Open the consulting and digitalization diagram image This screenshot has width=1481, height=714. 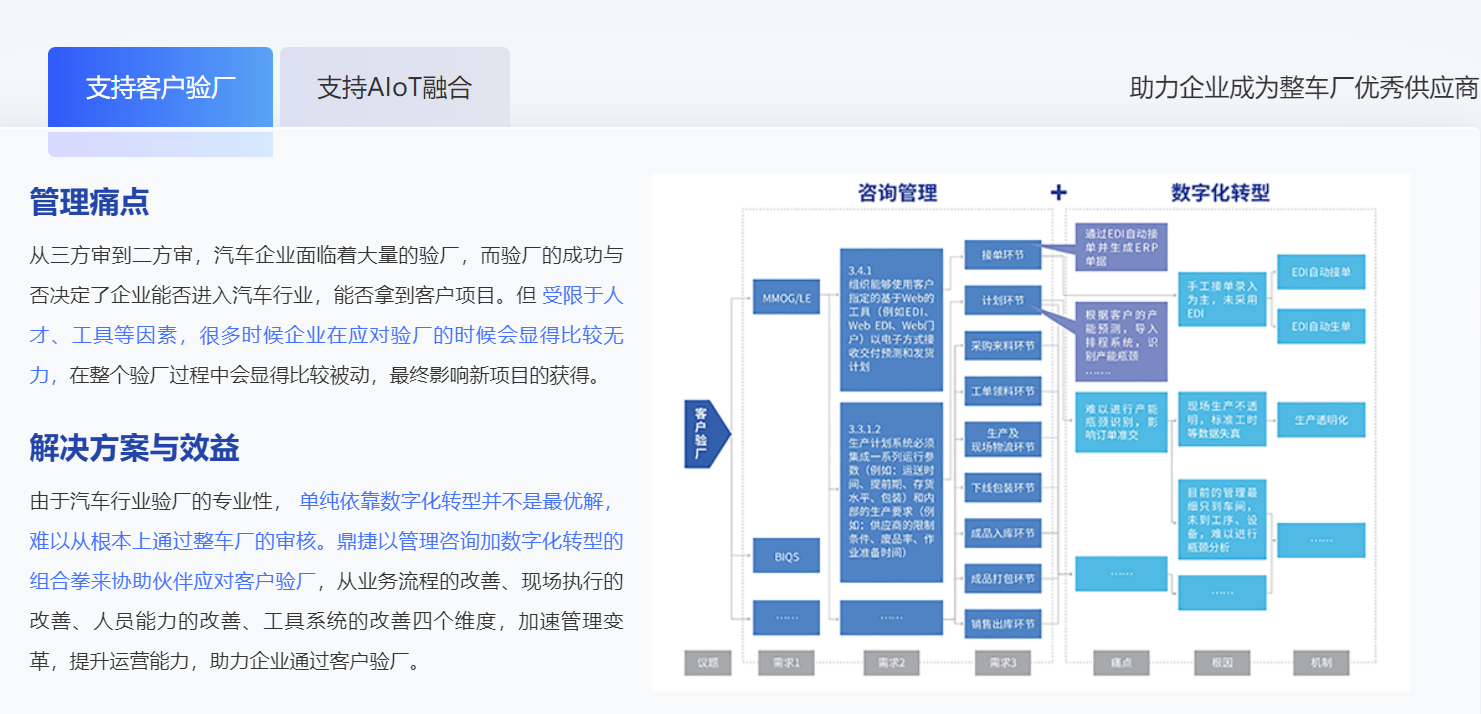(x=1030, y=432)
